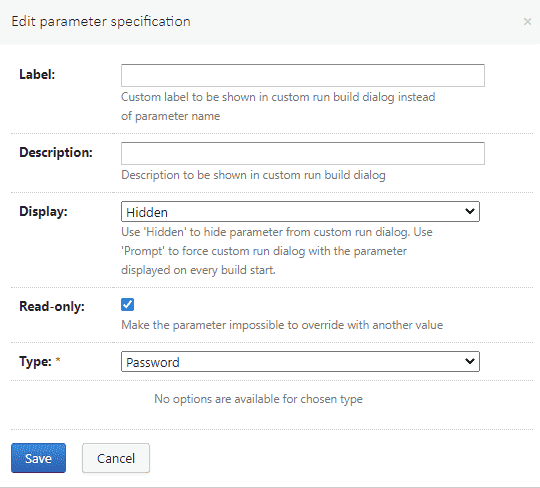Focus the Description text field
The width and height of the screenshot is (540, 488).
pyautogui.click(x=303, y=154)
